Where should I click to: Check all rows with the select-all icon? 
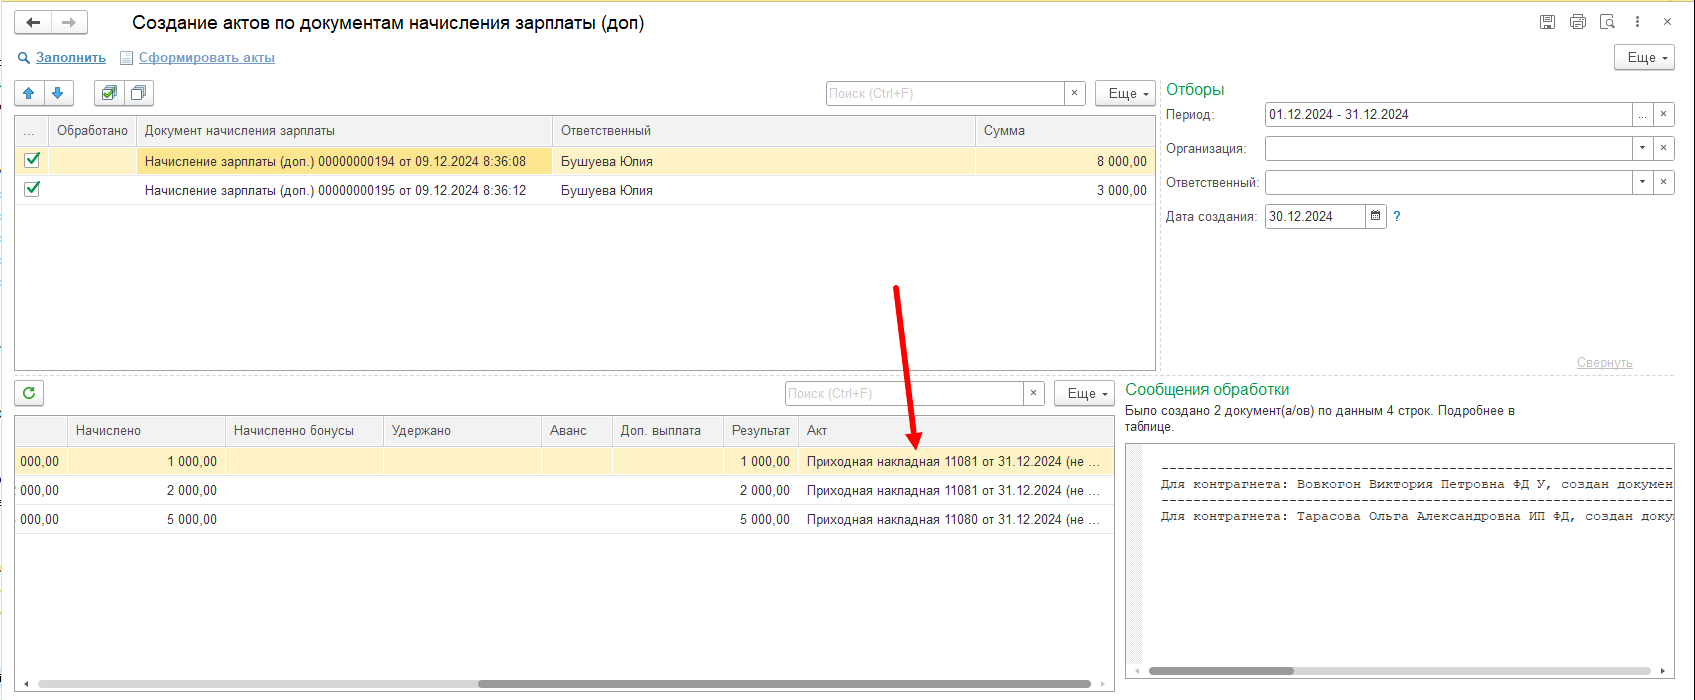(x=109, y=93)
